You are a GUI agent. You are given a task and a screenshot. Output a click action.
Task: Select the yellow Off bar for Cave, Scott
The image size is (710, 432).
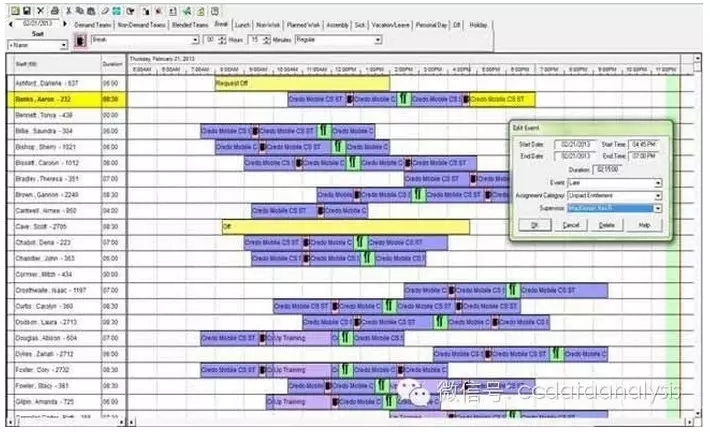coord(345,226)
